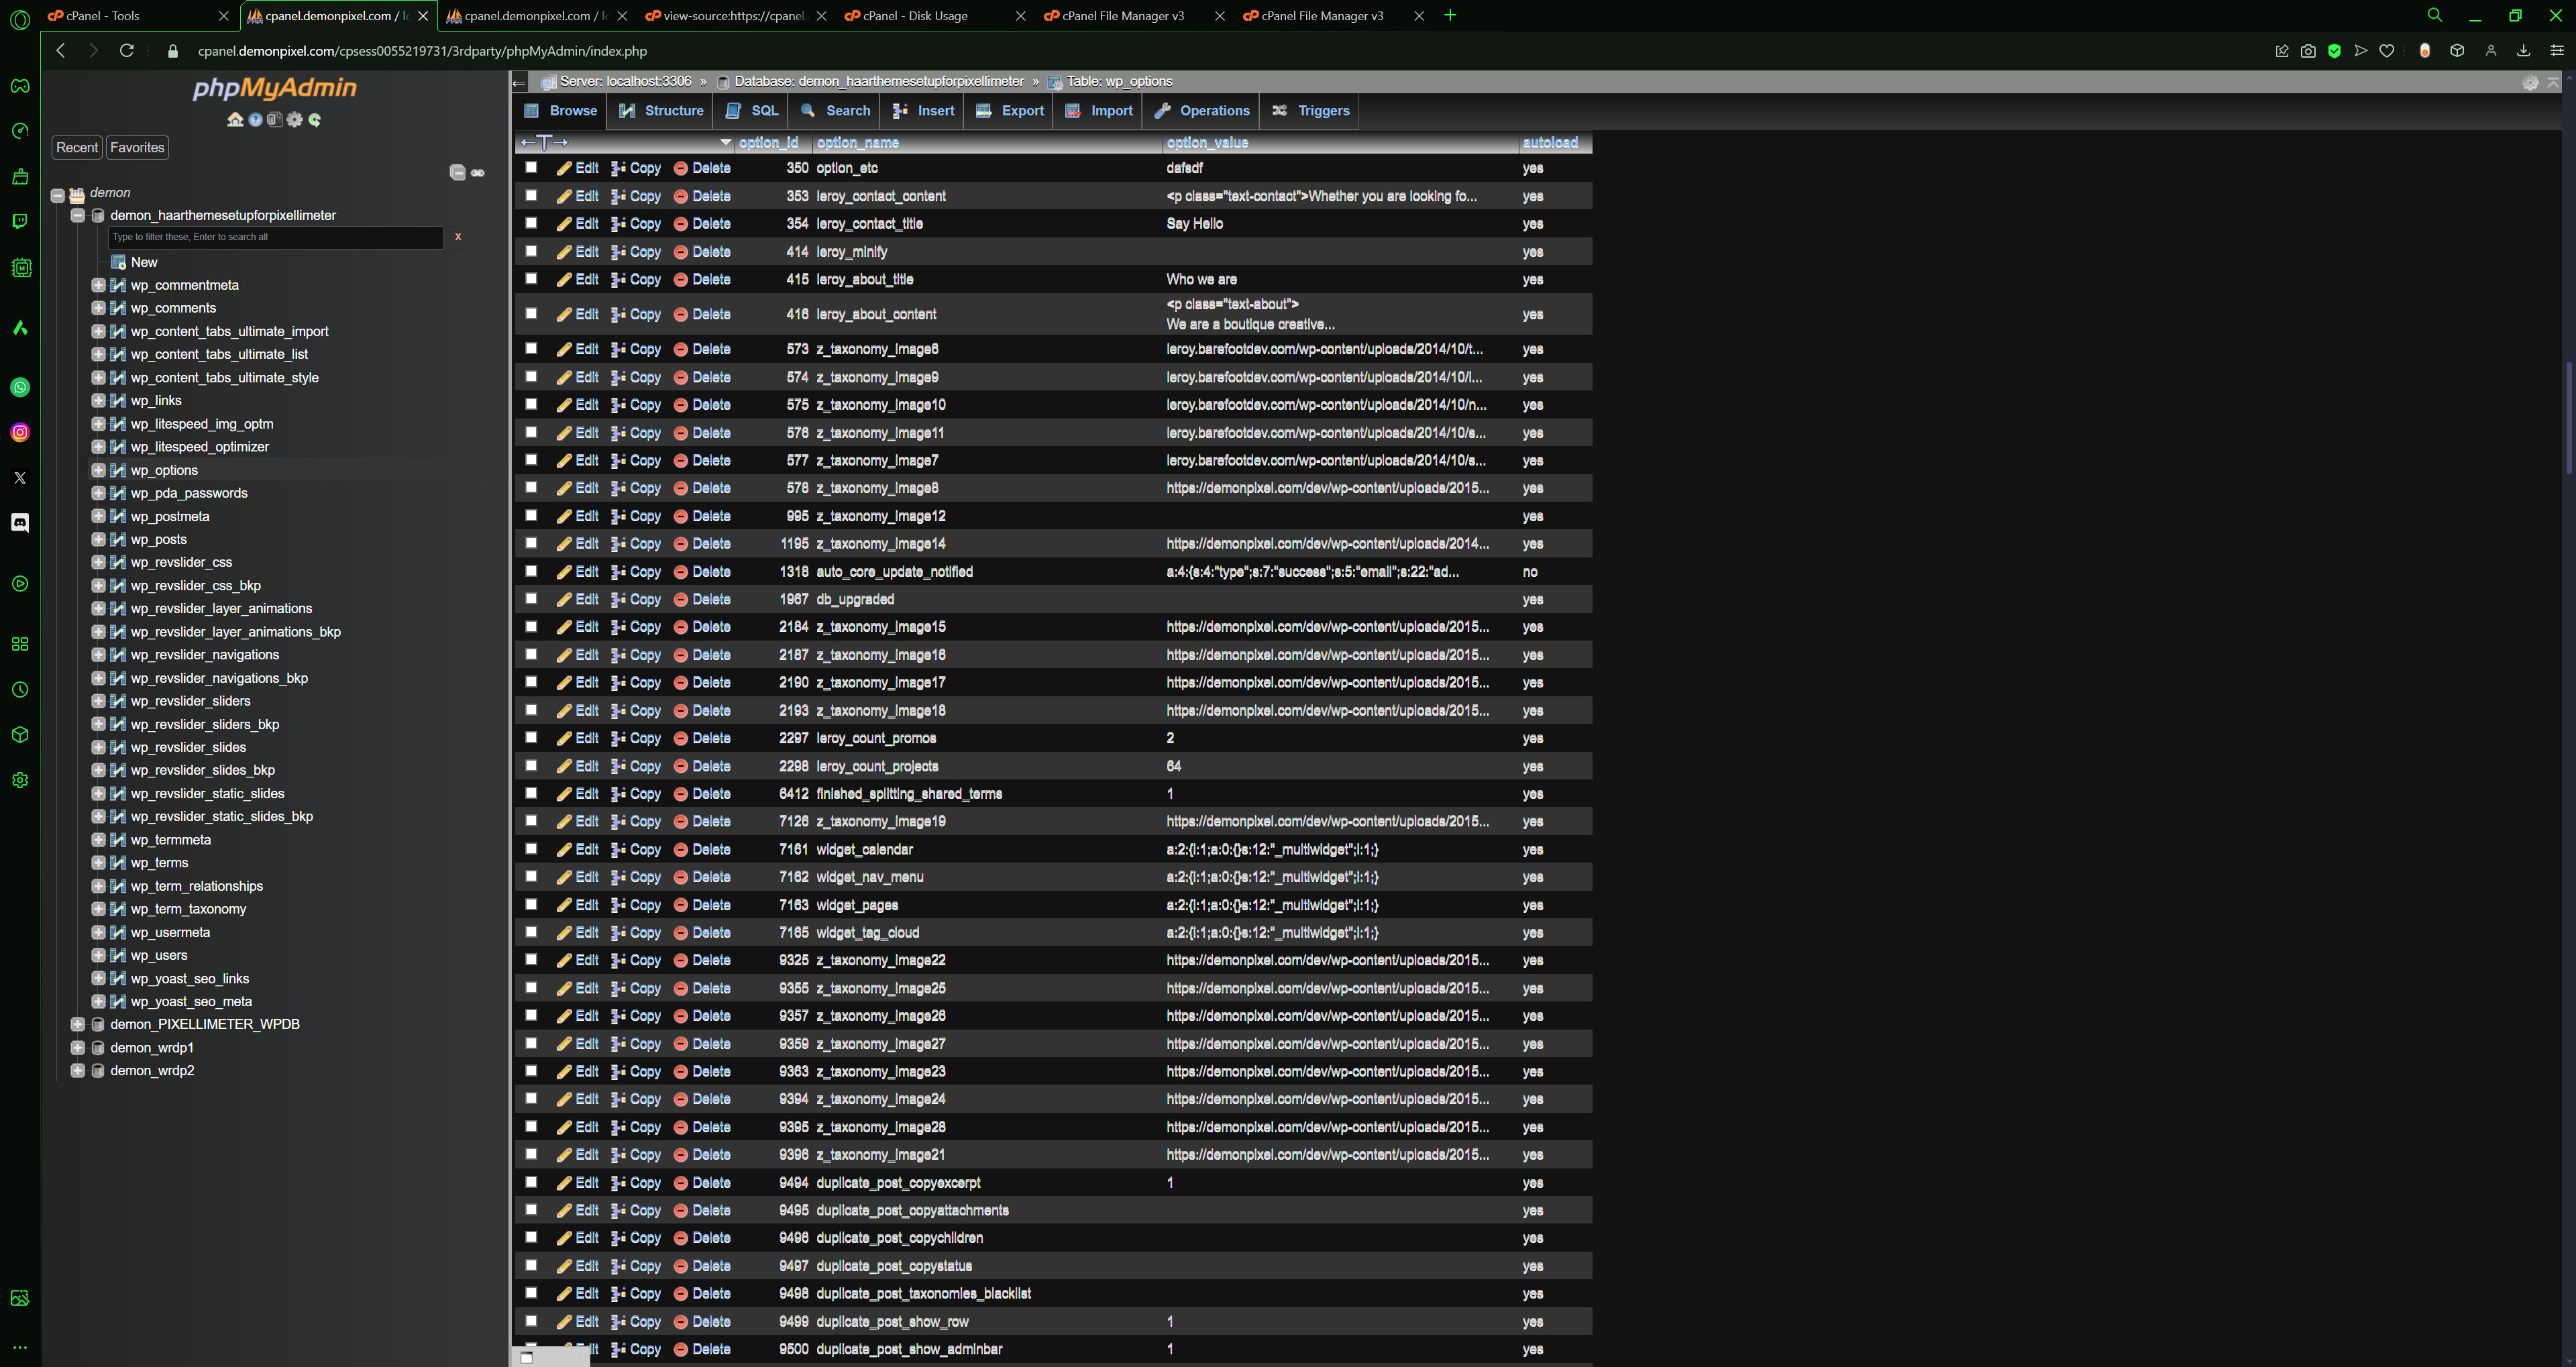Screen dimensions: 2576x1367
Task: Expand the demon_wrdp1 database node
Action: [x=78, y=1048]
